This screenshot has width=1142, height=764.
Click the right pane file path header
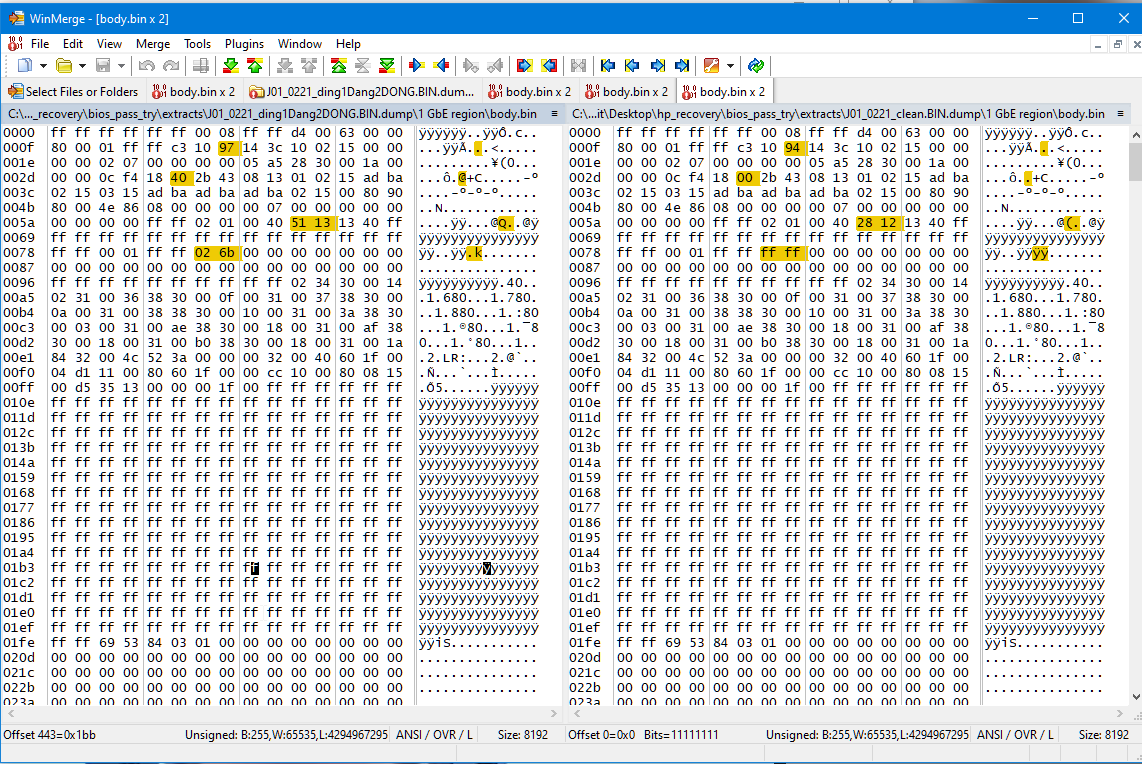tap(838, 114)
